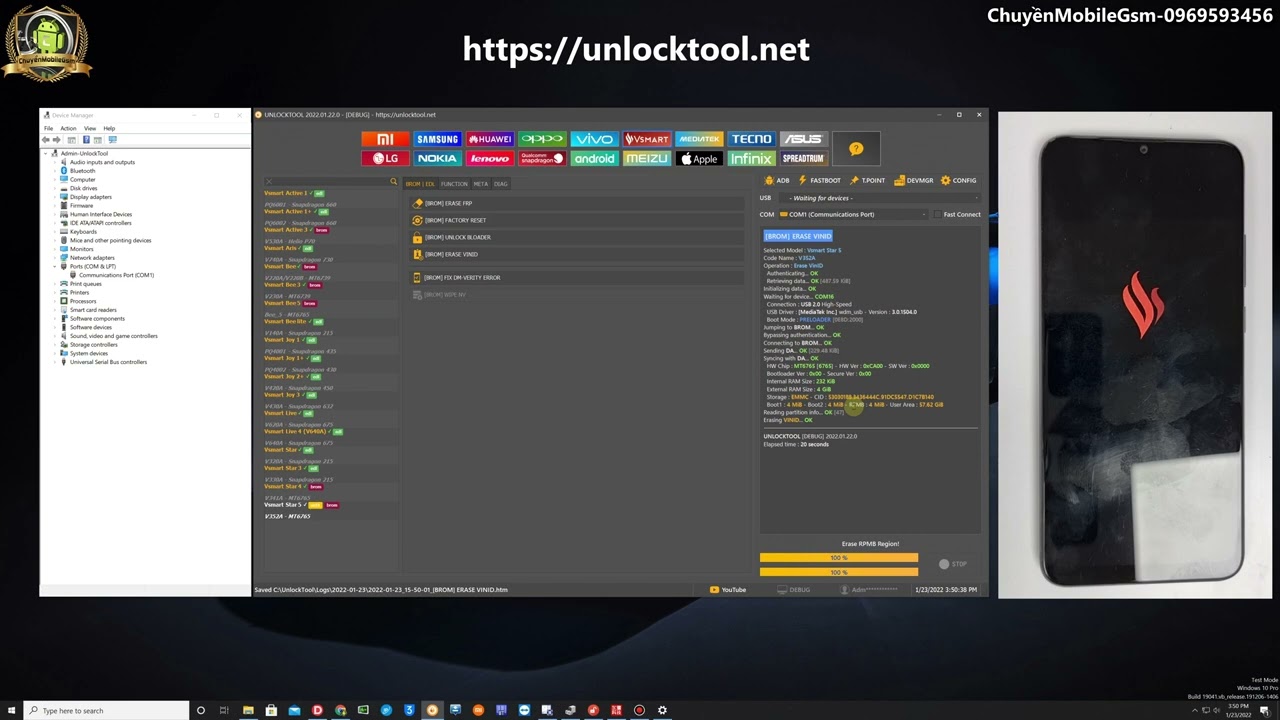Select the LG brand logo

click(x=385, y=158)
